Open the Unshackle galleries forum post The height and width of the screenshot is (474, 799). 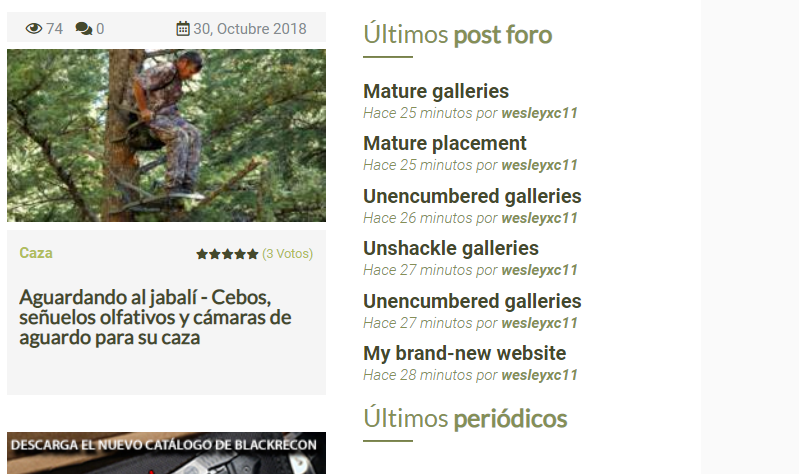point(451,248)
